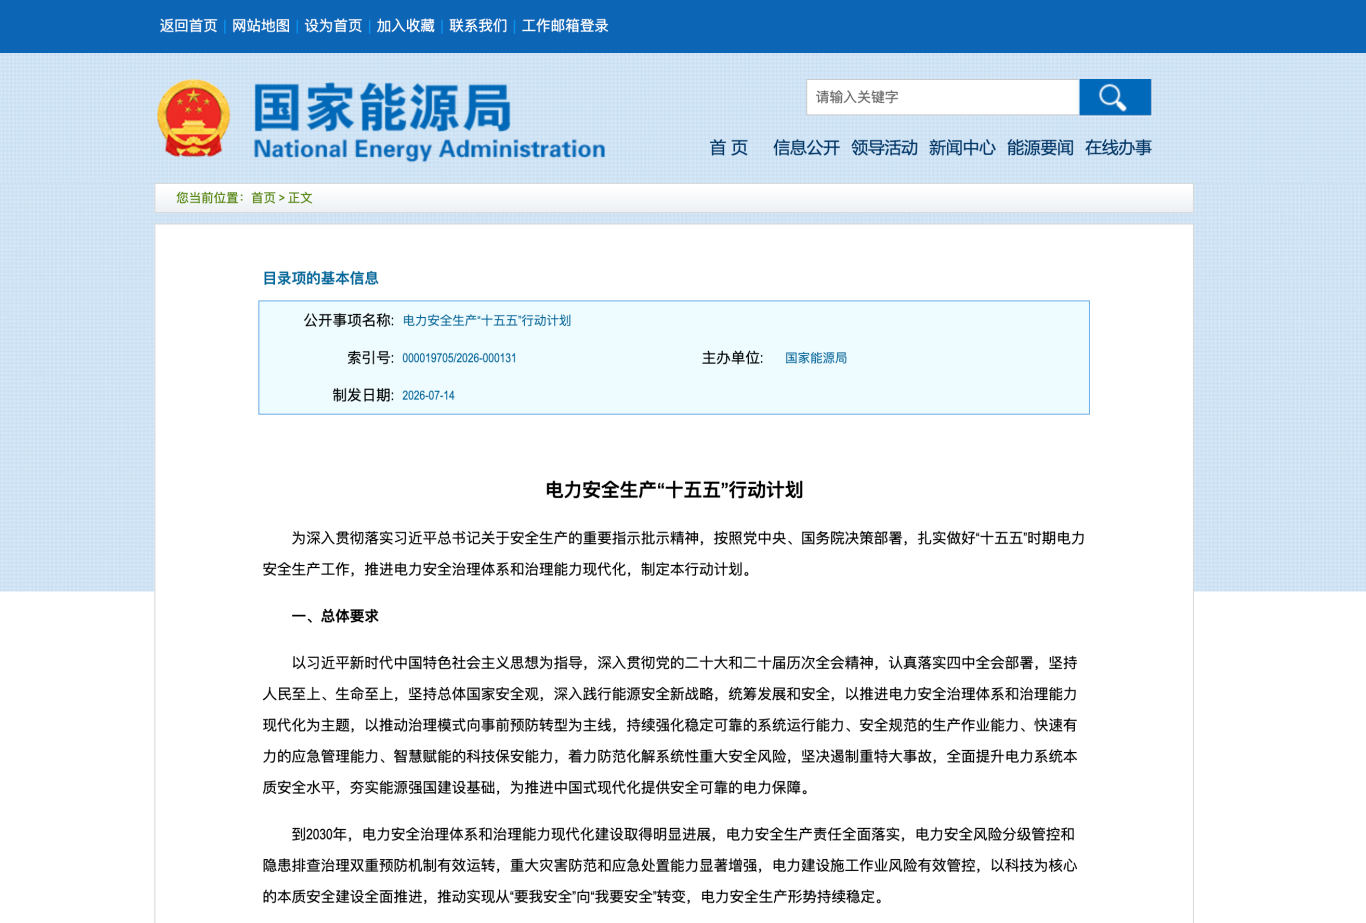Open 工作邮箱登录 link

(x=565, y=26)
